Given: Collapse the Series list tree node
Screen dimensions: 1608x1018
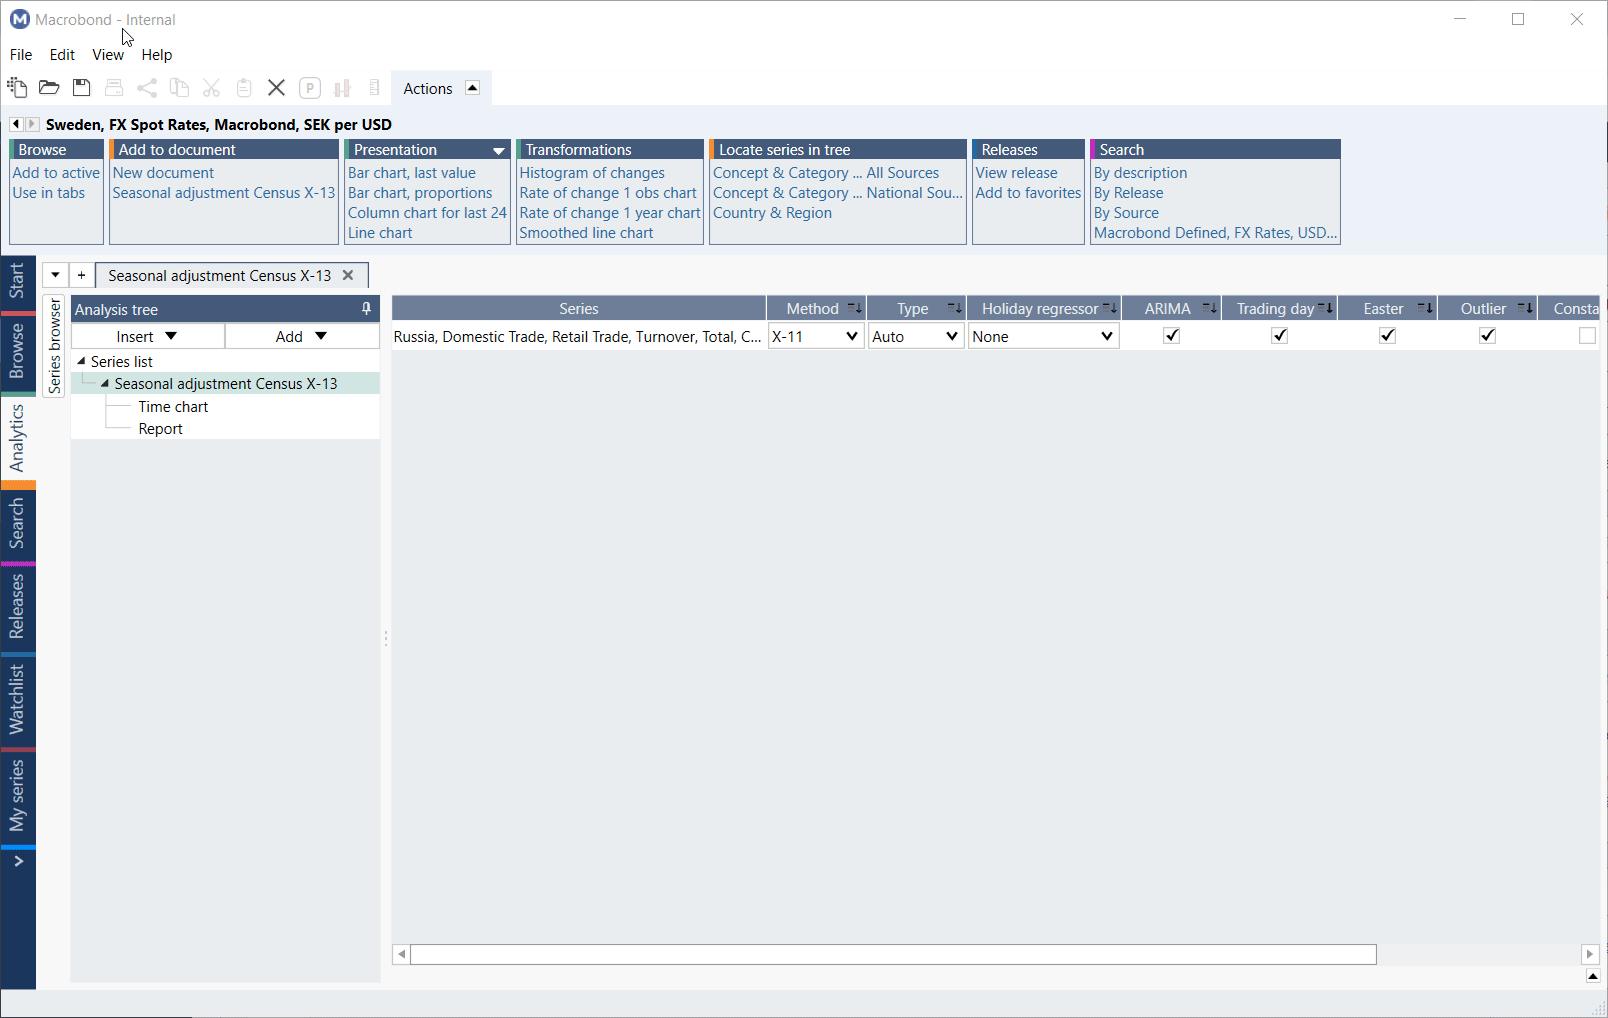Looking at the screenshot, I should [81, 361].
